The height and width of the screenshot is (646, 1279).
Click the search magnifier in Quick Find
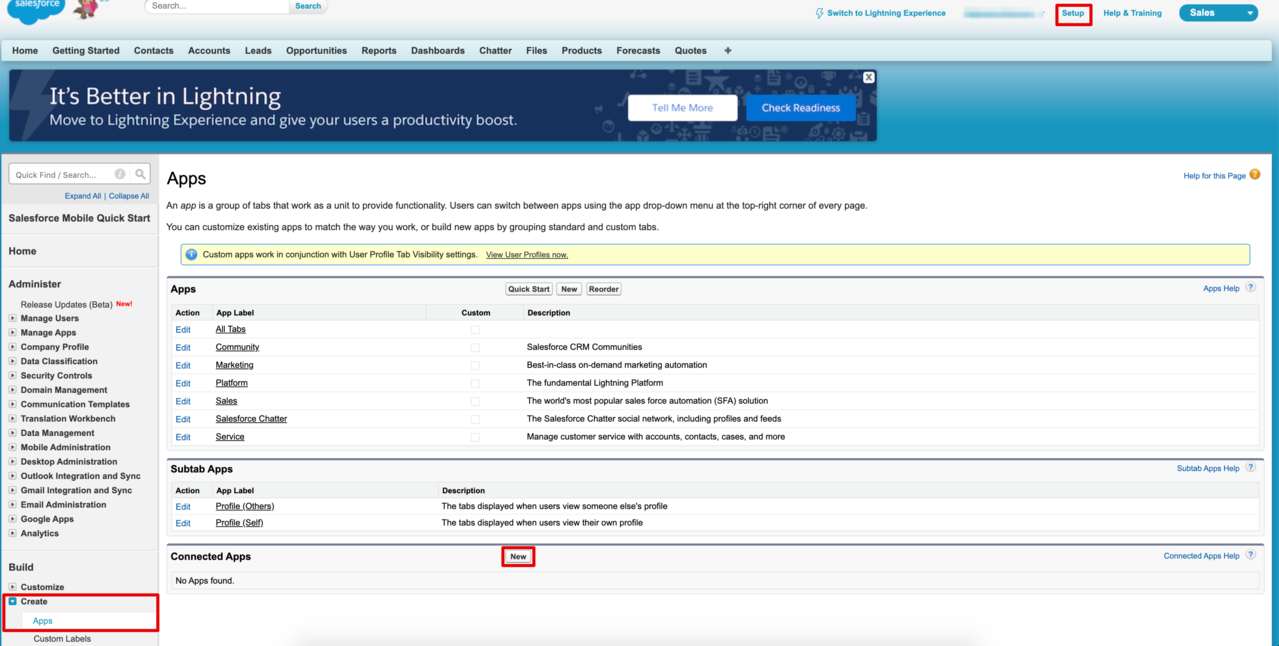[141, 174]
